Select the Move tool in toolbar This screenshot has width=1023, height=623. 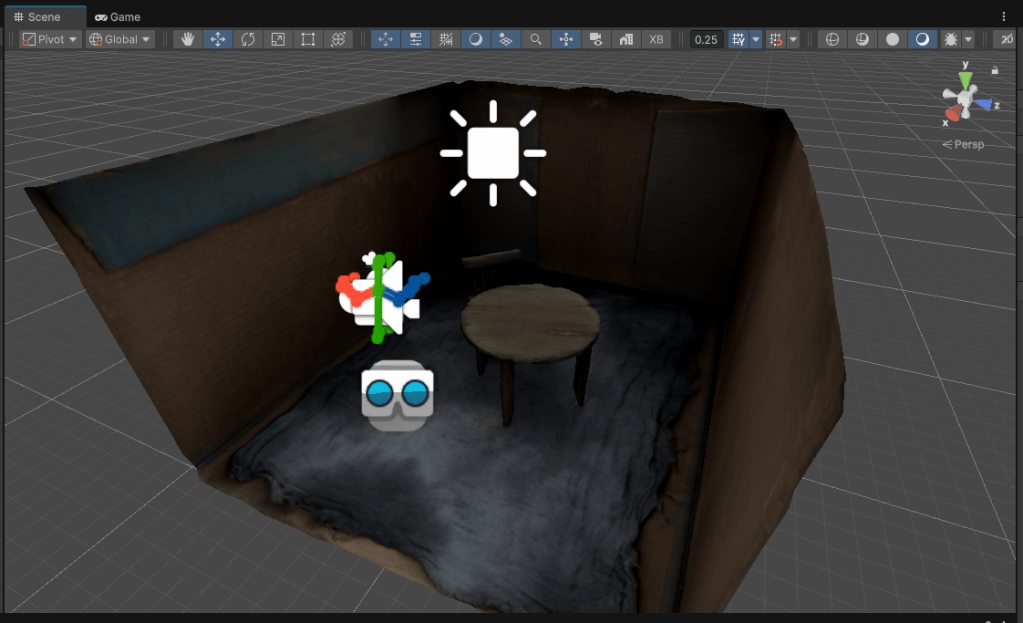click(218, 39)
